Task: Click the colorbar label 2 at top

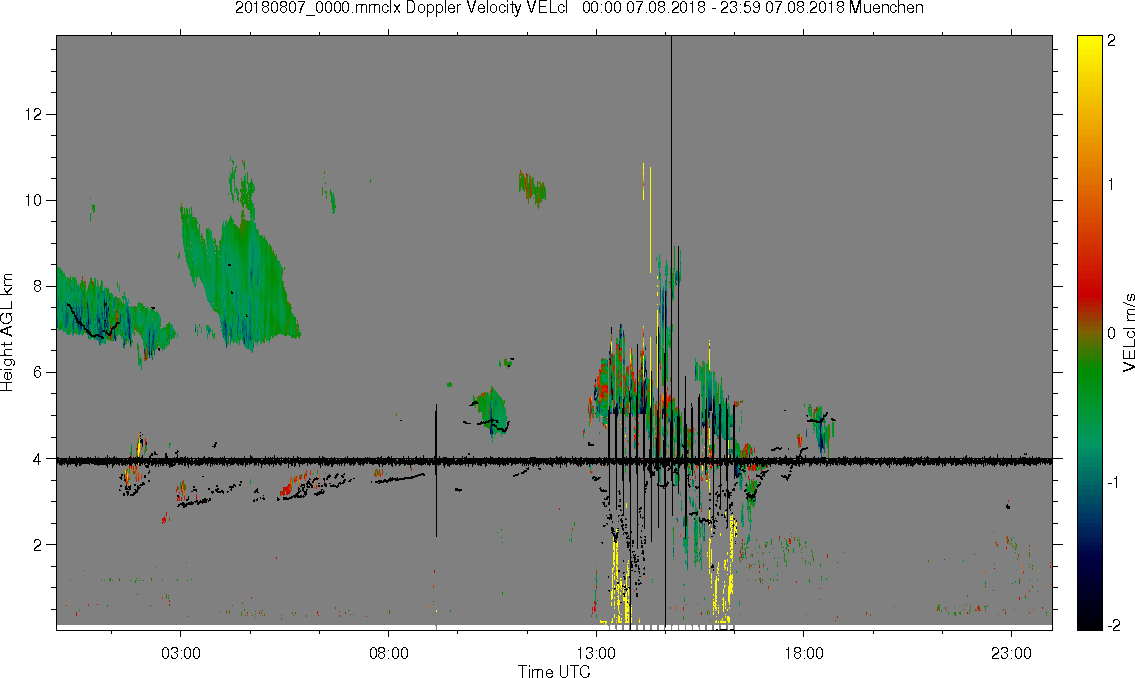Action: click(1111, 41)
